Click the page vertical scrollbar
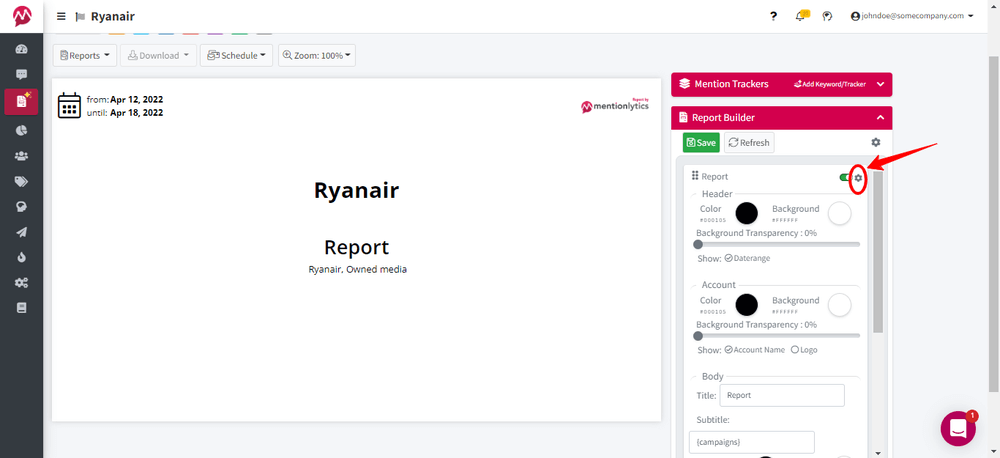The image size is (1000, 458). point(994,223)
